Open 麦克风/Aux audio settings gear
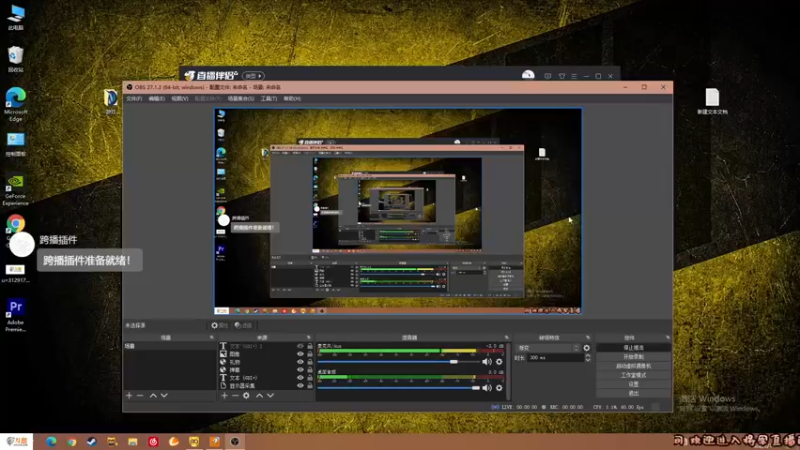 [x=499, y=362]
